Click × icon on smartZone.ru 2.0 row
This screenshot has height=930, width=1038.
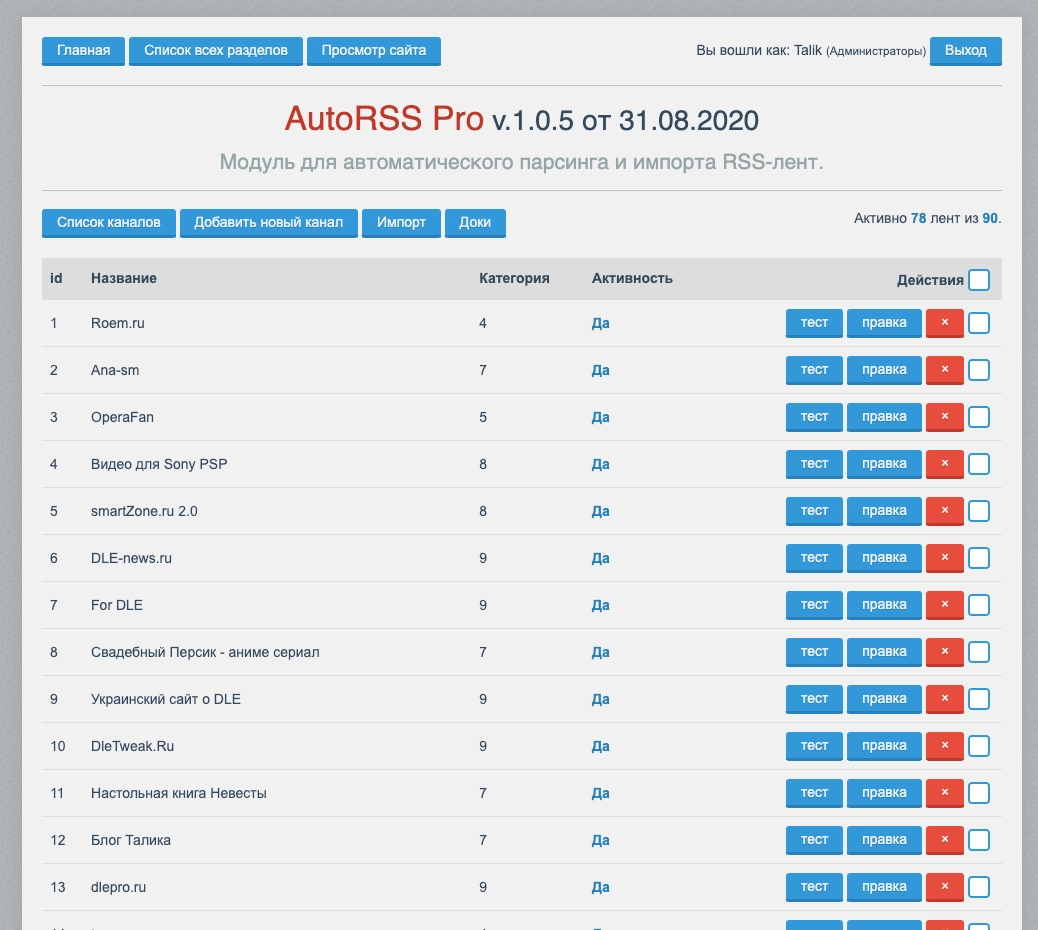944,511
